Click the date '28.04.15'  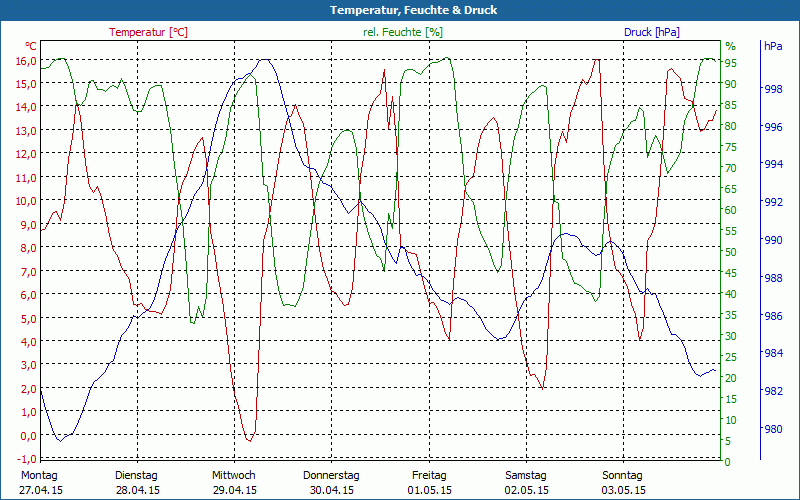(138, 490)
